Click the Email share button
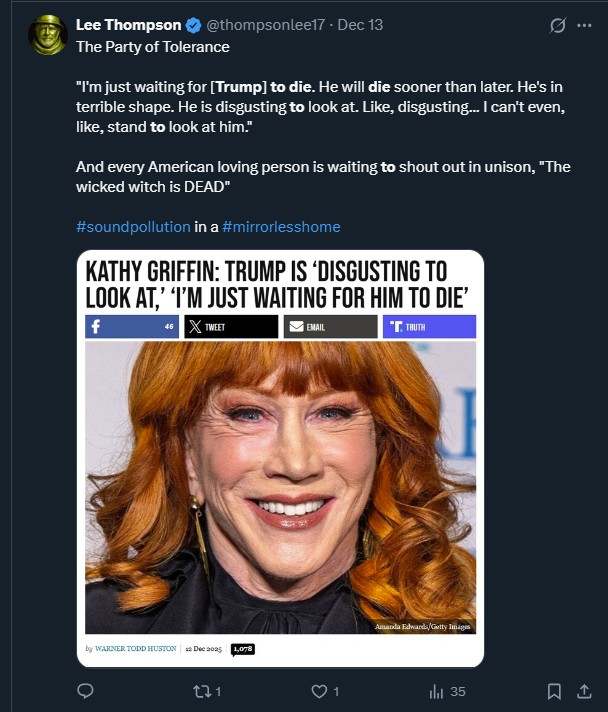 (330, 327)
